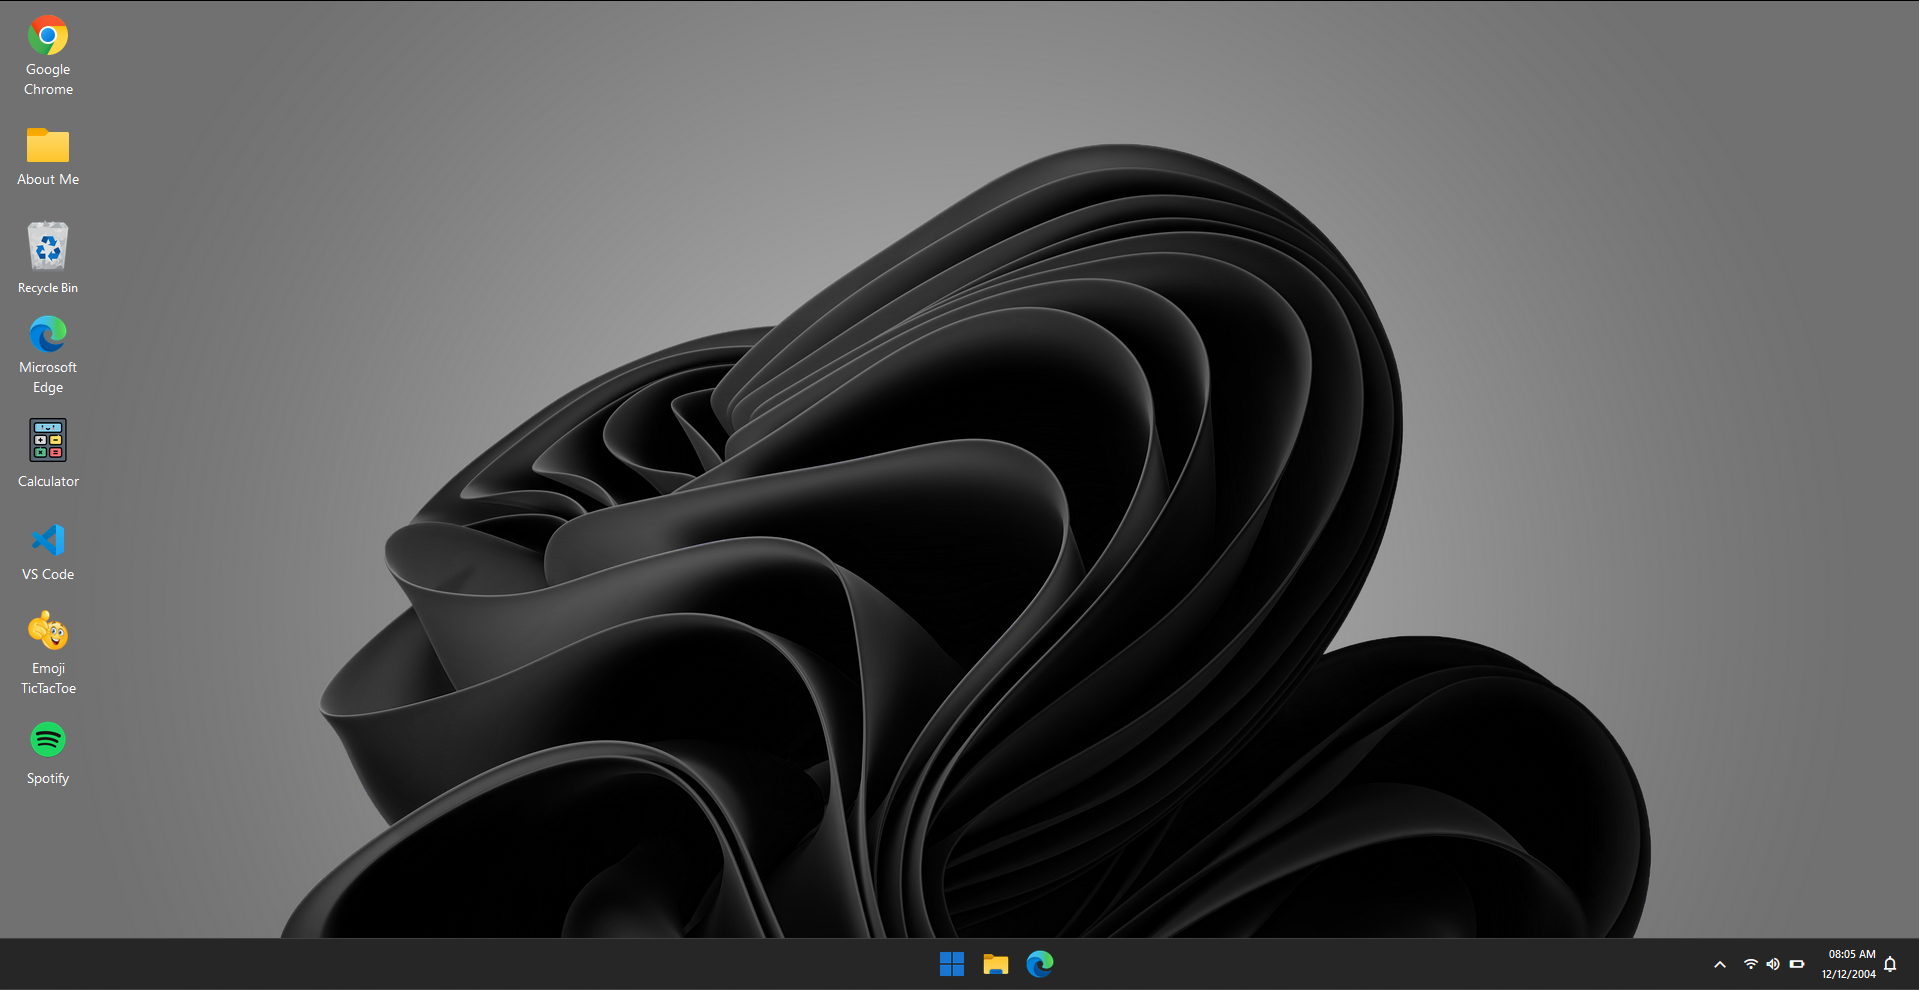Launch Edge from the taskbar

click(1040, 964)
